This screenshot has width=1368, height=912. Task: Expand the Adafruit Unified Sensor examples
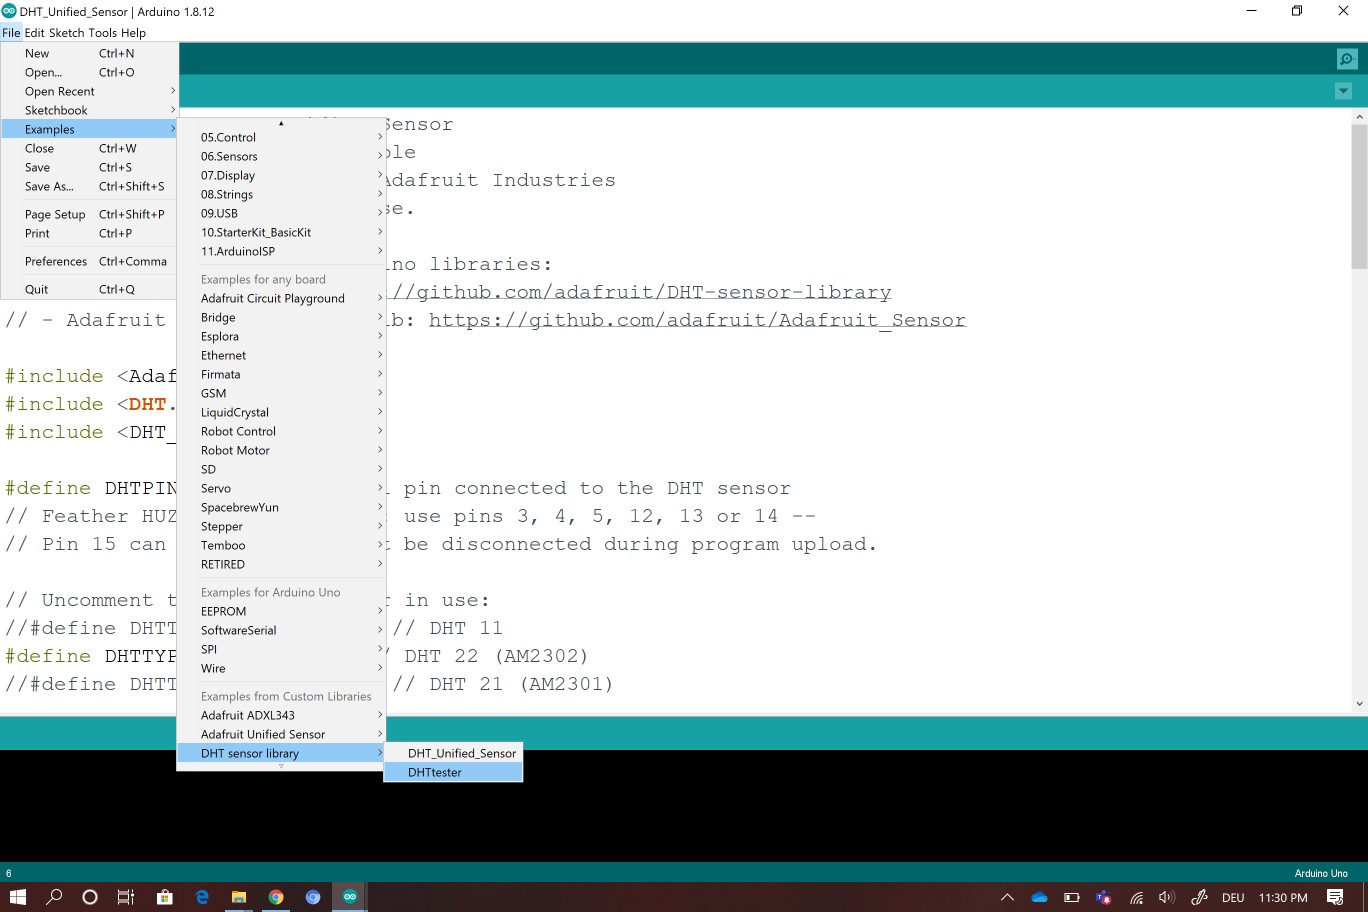[281, 734]
